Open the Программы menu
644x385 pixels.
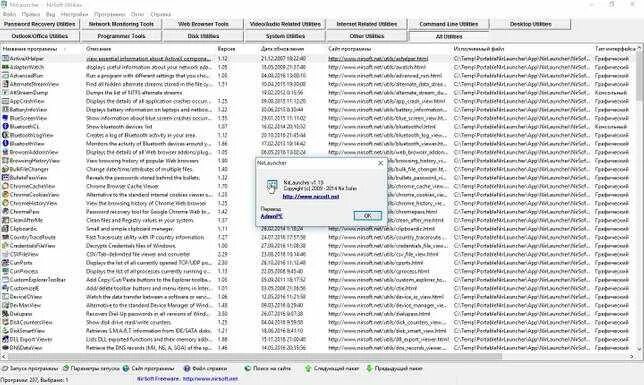coord(110,14)
